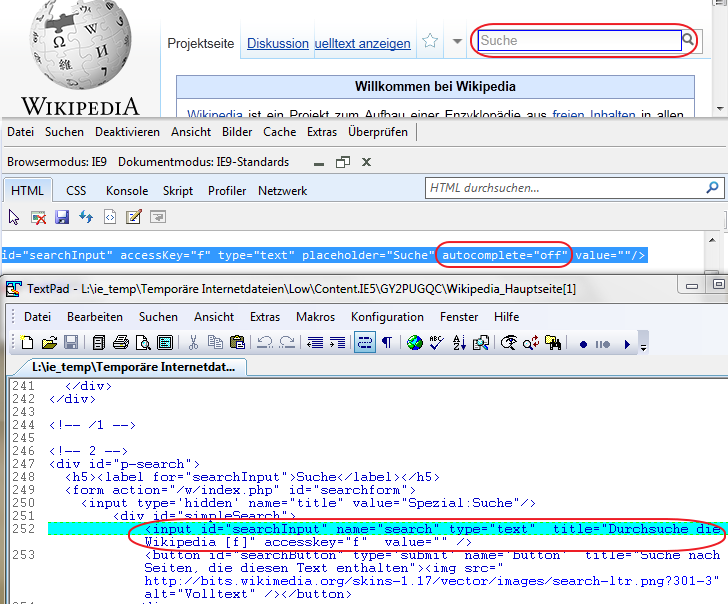Click the record macro dot in TextPad
This screenshot has height=604, width=728.
[584, 344]
